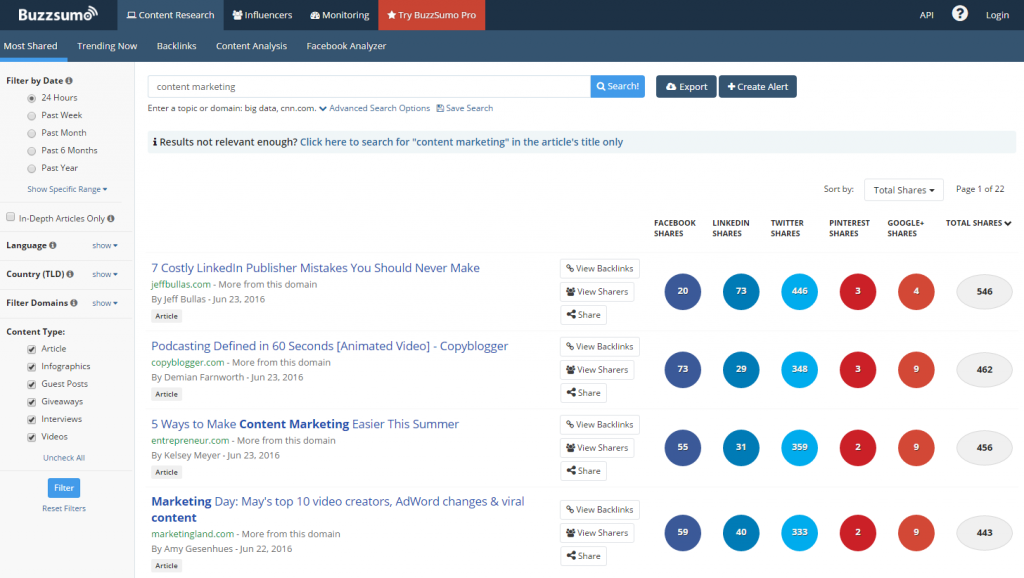Click the Filter Domains info icon
Image resolution: width=1024 pixels, height=578 pixels.
click(x=74, y=302)
